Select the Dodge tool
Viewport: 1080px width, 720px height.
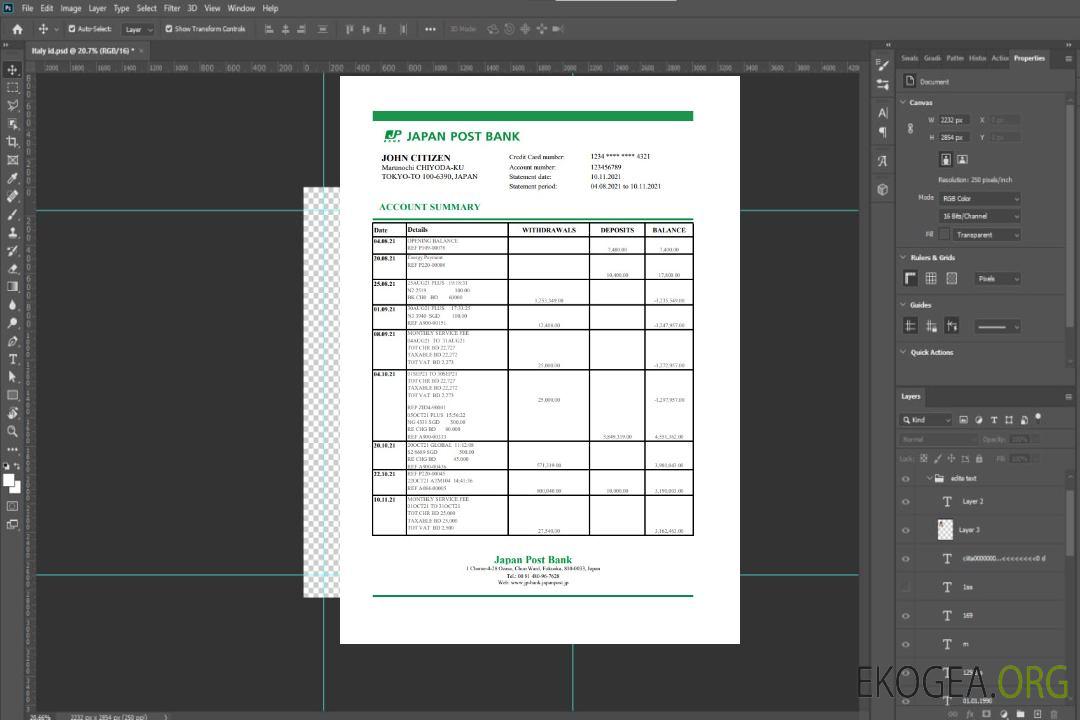12,322
